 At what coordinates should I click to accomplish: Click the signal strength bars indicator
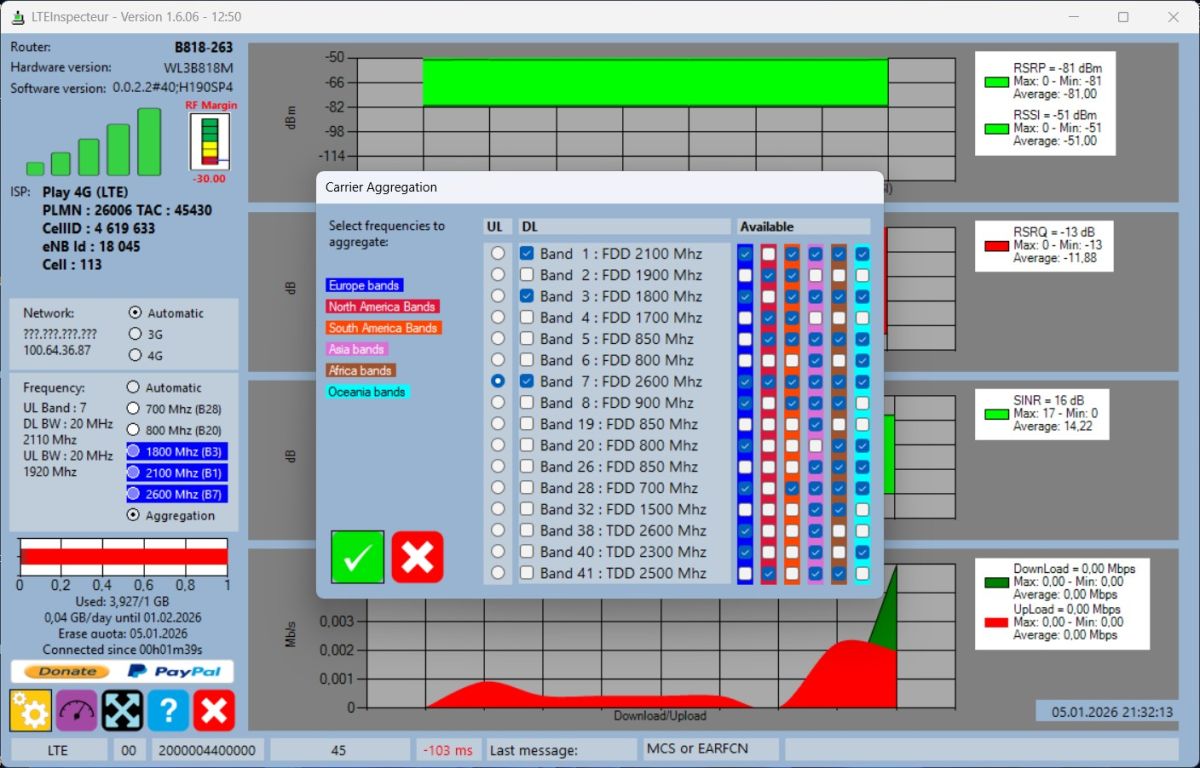click(x=94, y=142)
